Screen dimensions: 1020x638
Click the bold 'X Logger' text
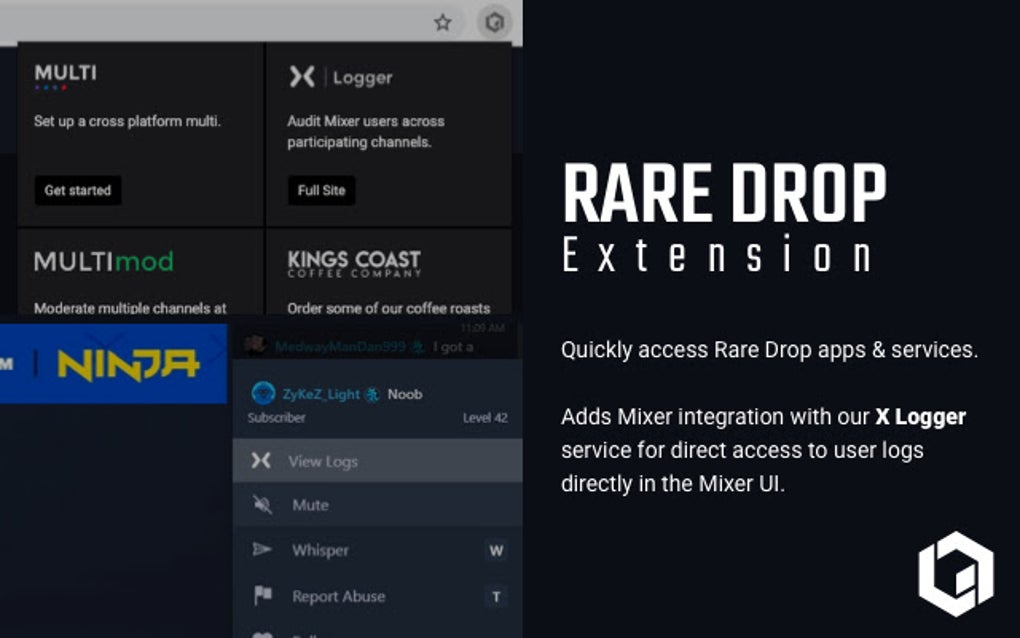pyautogui.click(x=920, y=416)
